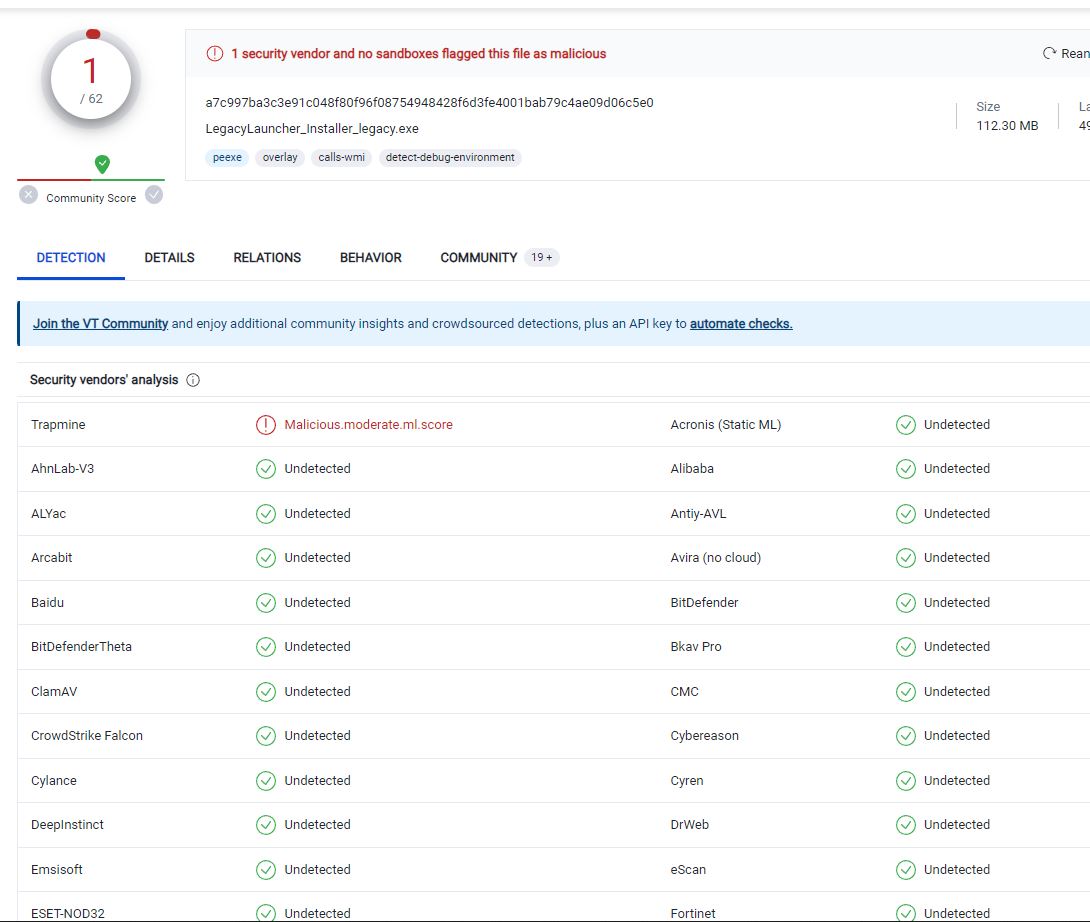Viewport: 1090px width, 922px height.
Task: Click the CrowdStrike Falcon vendor name
Action: pos(87,736)
